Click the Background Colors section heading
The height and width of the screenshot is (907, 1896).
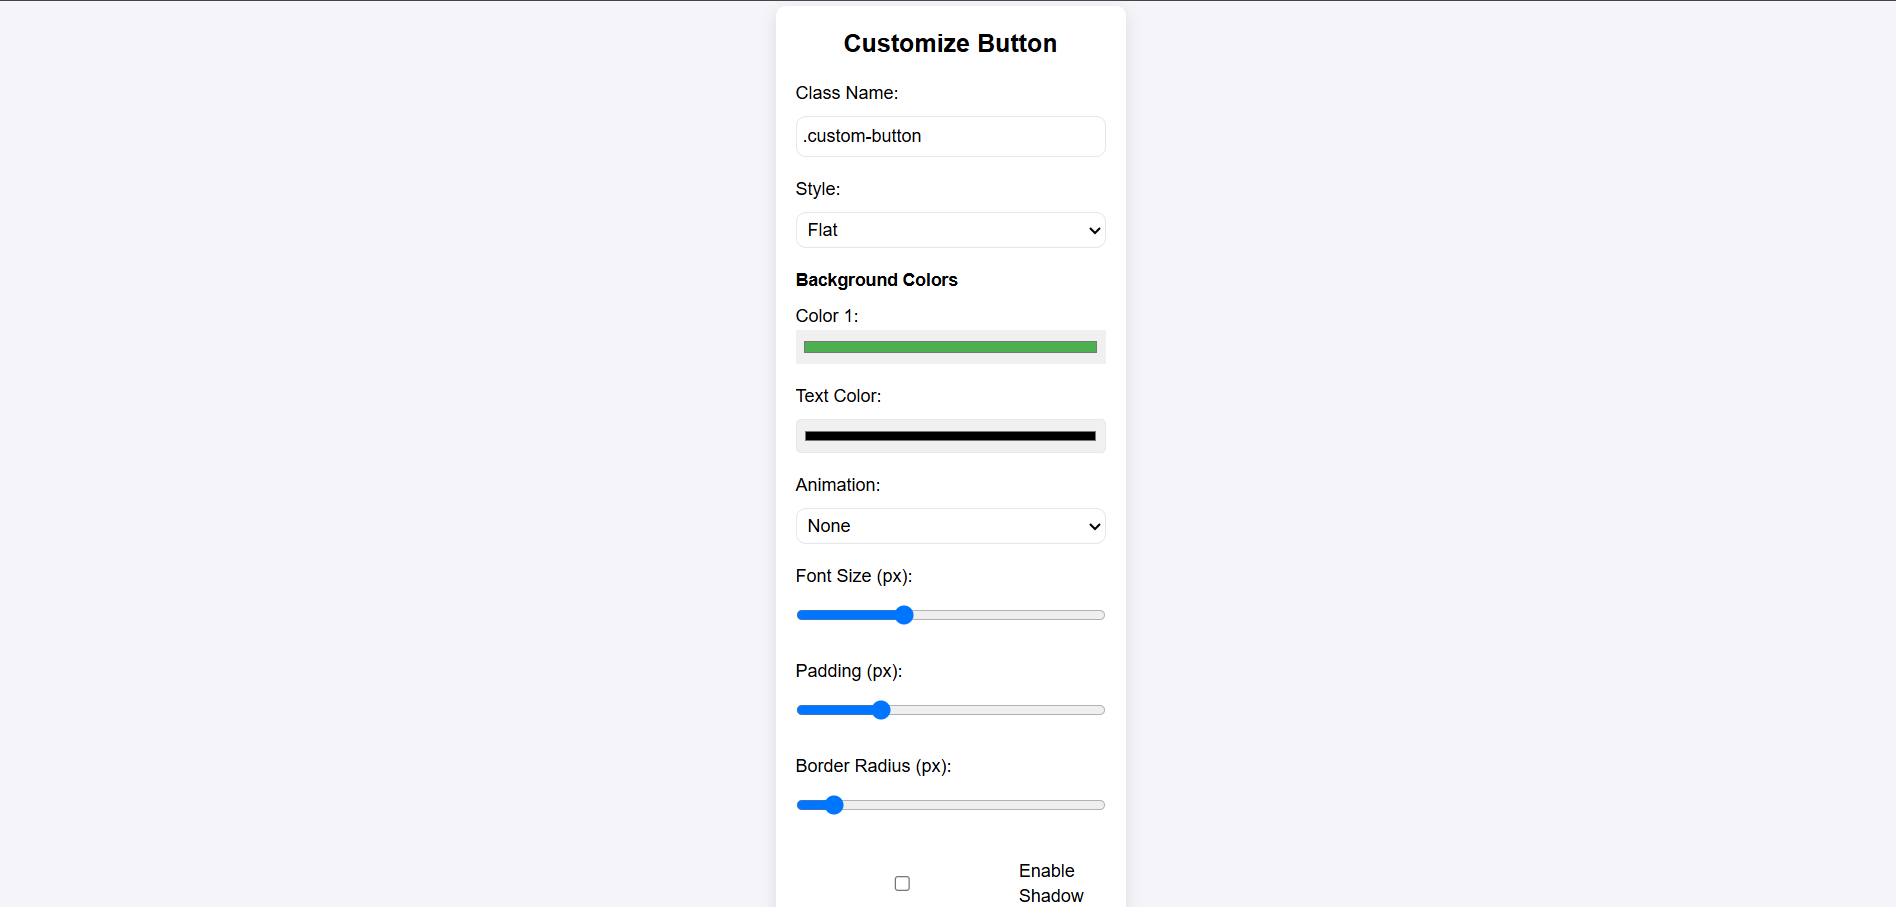pos(876,280)
